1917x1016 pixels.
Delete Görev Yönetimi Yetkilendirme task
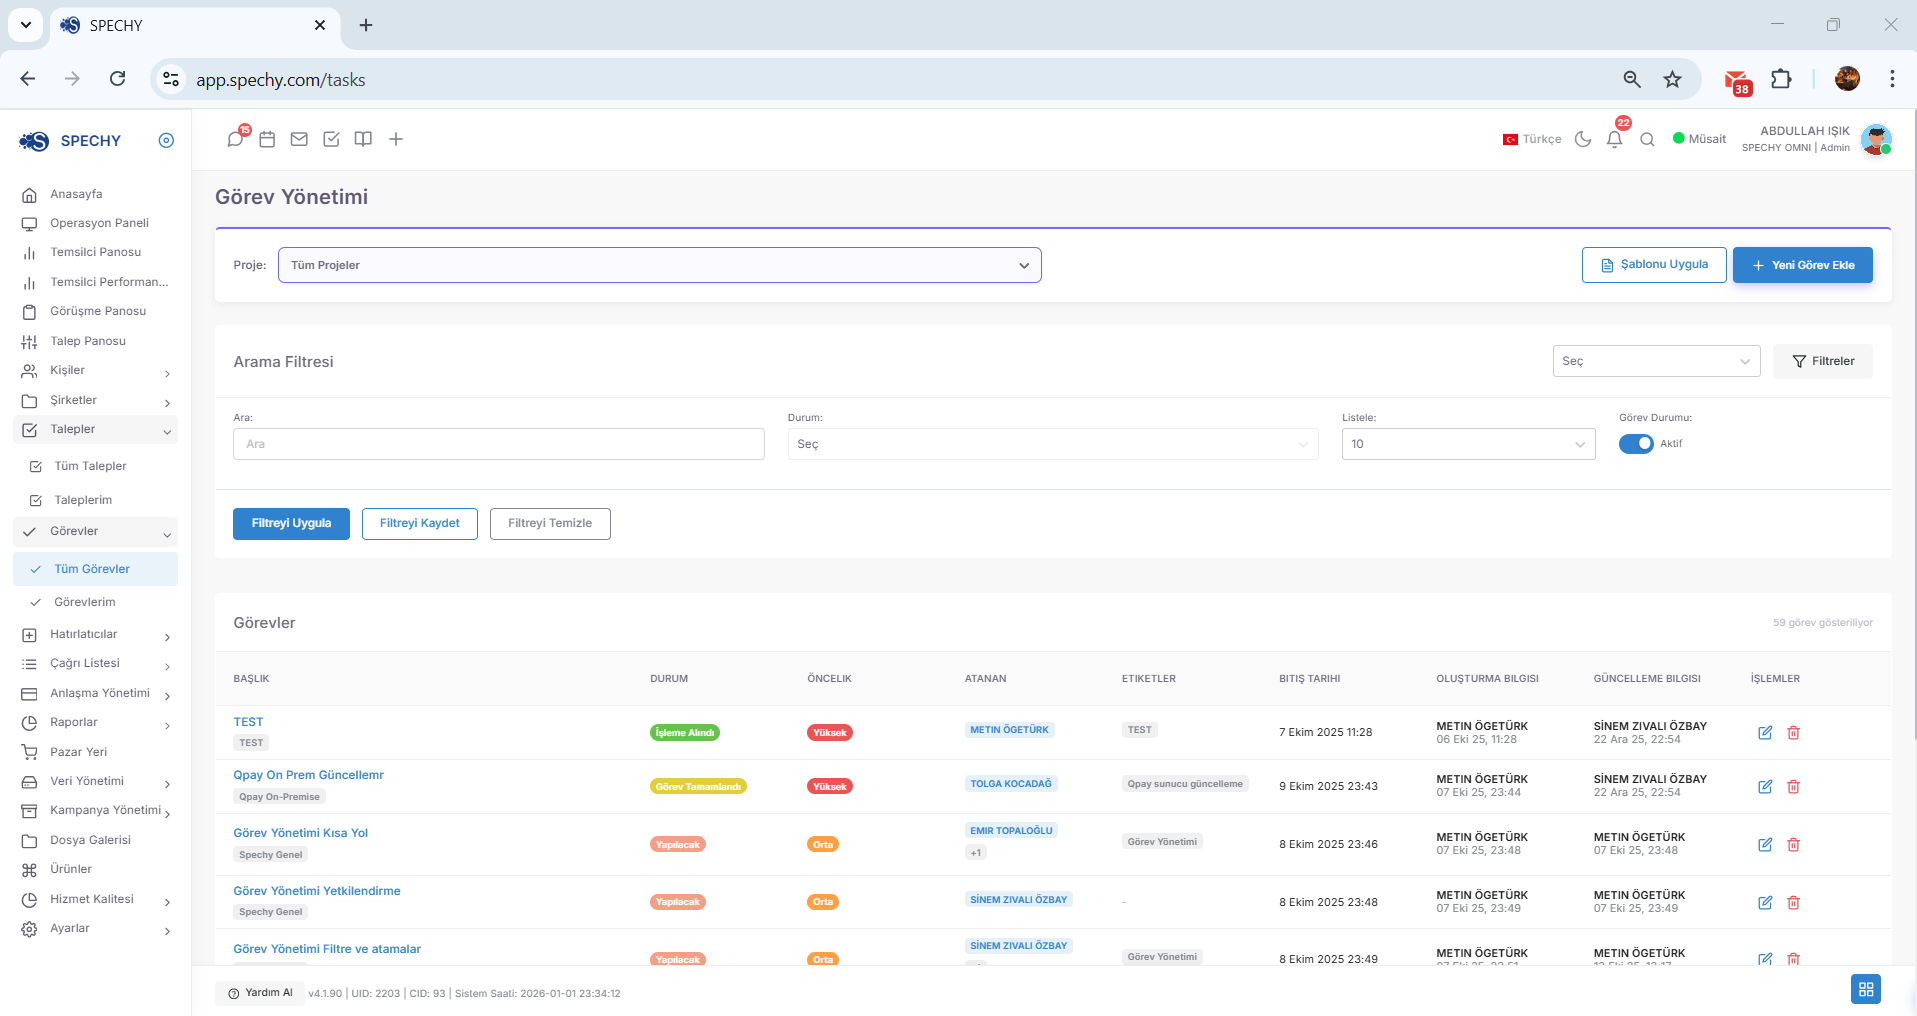(x=1793, y=902)
